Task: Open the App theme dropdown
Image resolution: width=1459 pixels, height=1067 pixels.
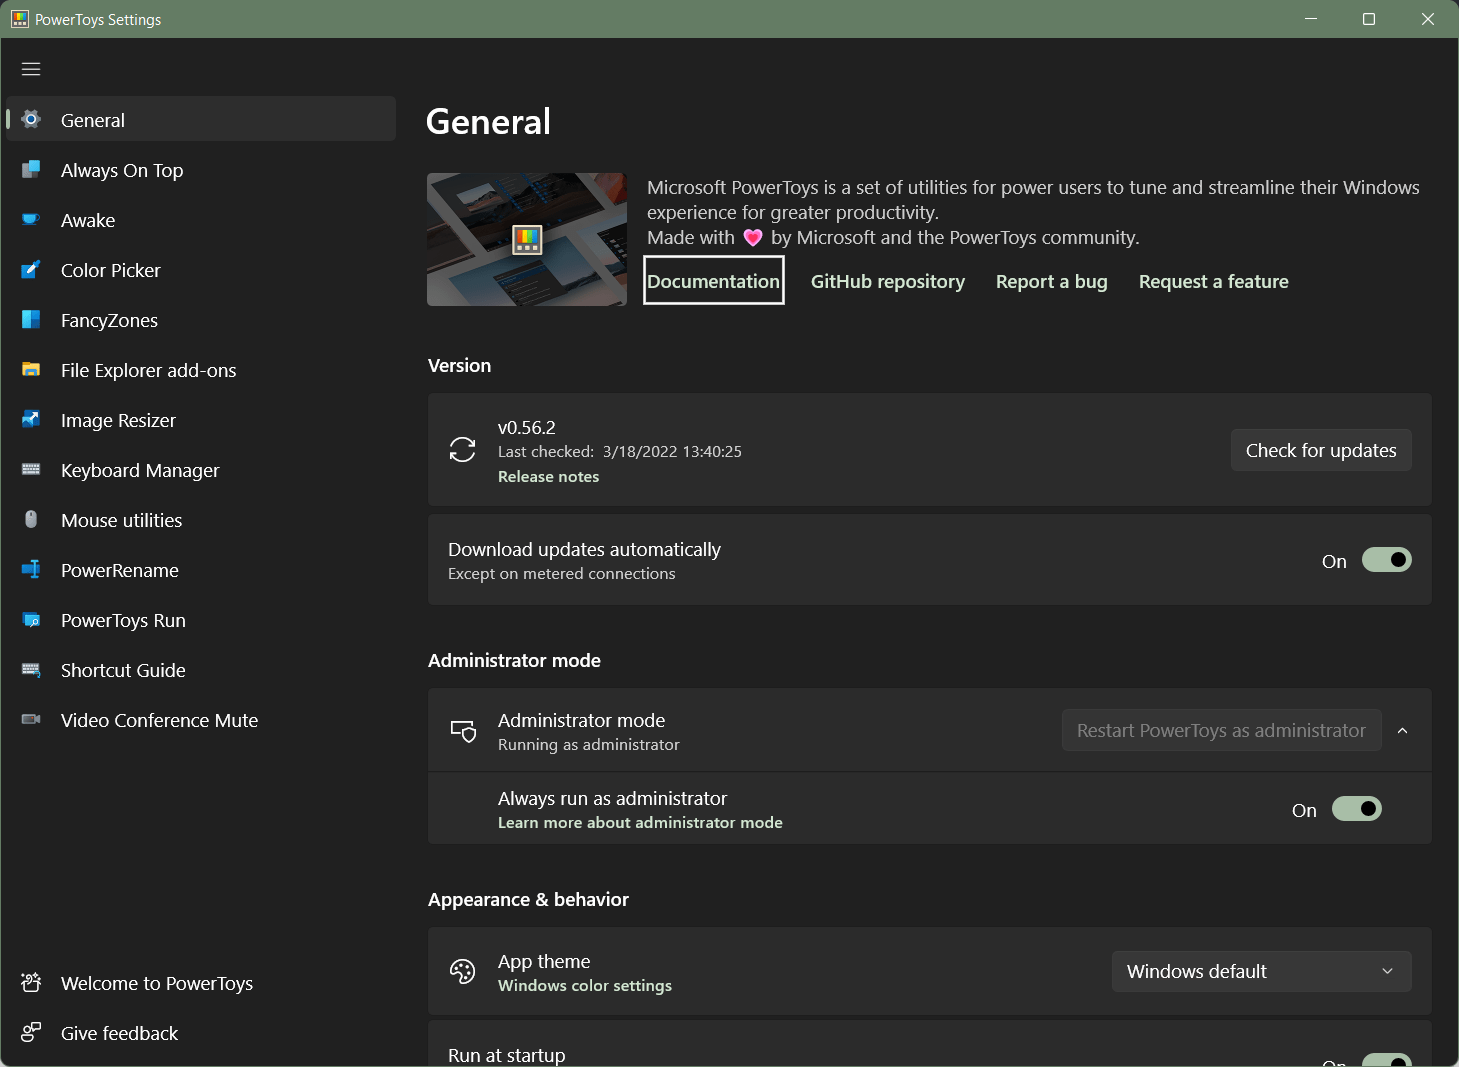Action: tap(1261, 971)
